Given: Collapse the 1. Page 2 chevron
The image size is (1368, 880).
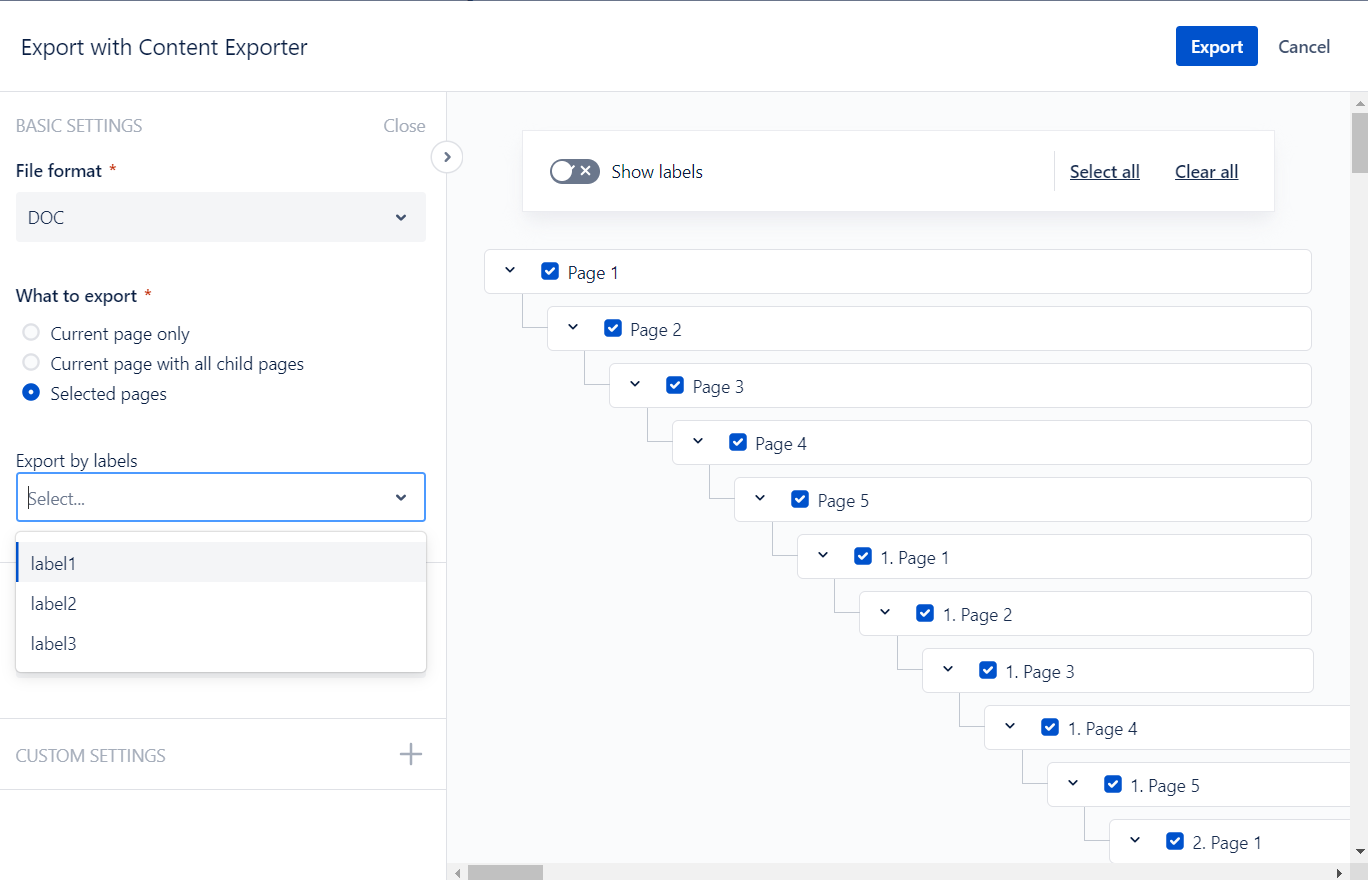Looking at the screenshot, I should tap(885, 613).
